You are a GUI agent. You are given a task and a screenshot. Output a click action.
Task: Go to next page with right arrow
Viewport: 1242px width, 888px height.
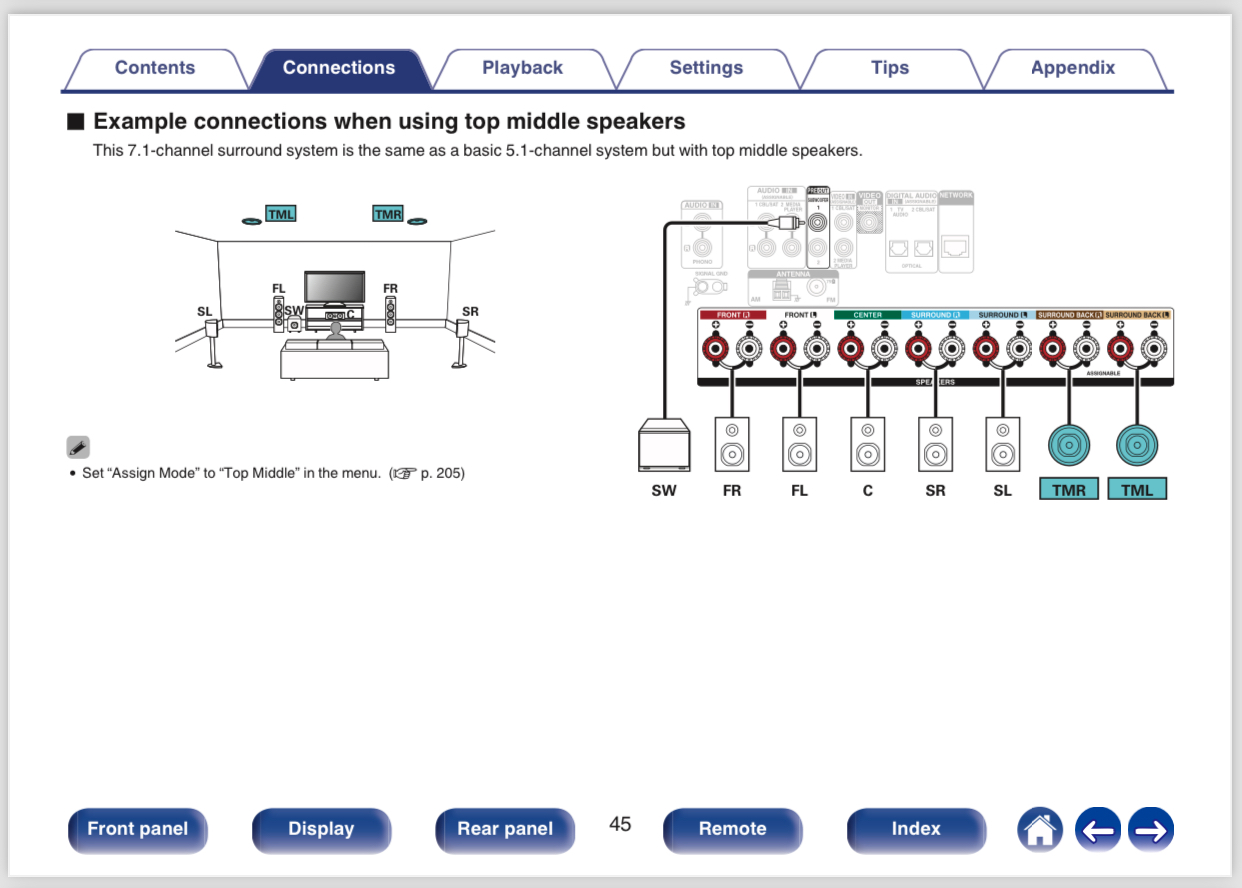1150,829
